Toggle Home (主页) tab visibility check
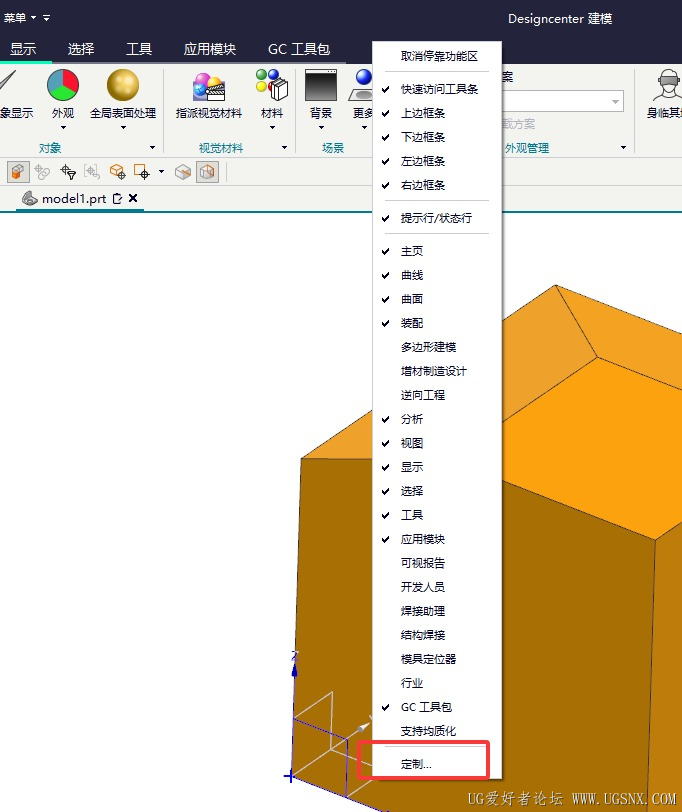 [385, 252]
